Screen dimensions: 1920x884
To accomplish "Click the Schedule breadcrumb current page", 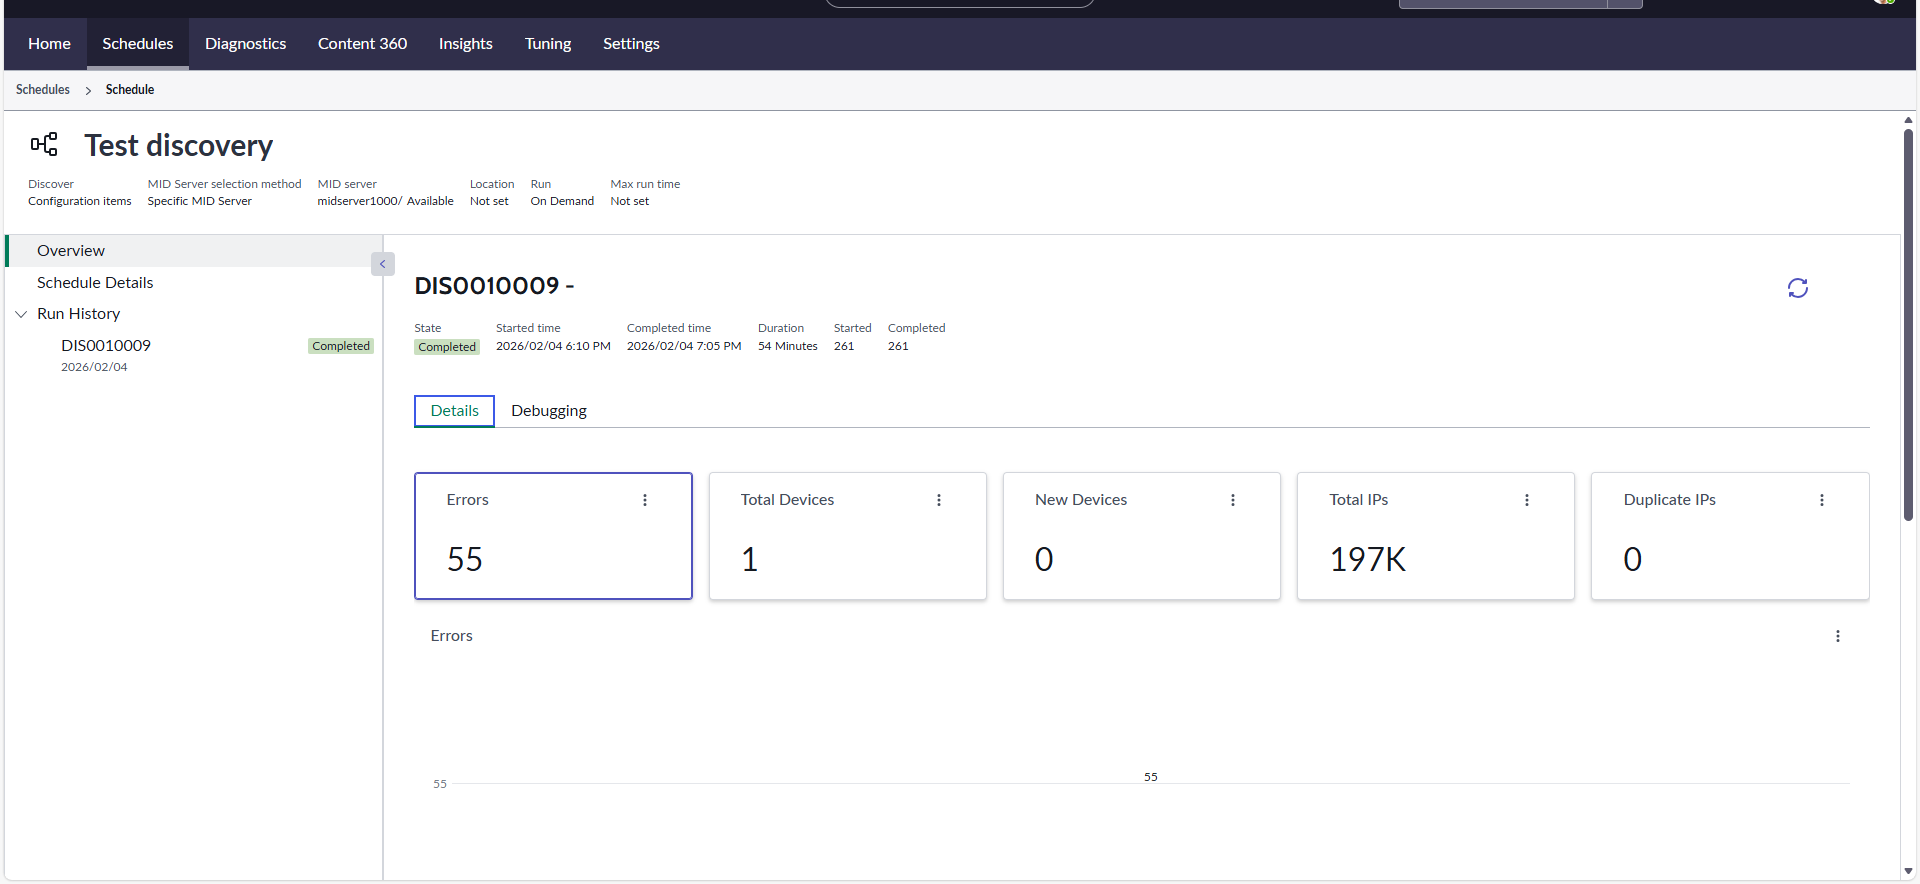I will coord(130,90).
